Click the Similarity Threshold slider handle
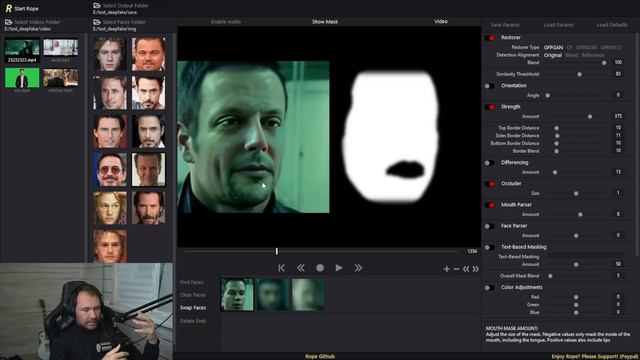This screenshot has height=360, width=640. pos(580,74)
